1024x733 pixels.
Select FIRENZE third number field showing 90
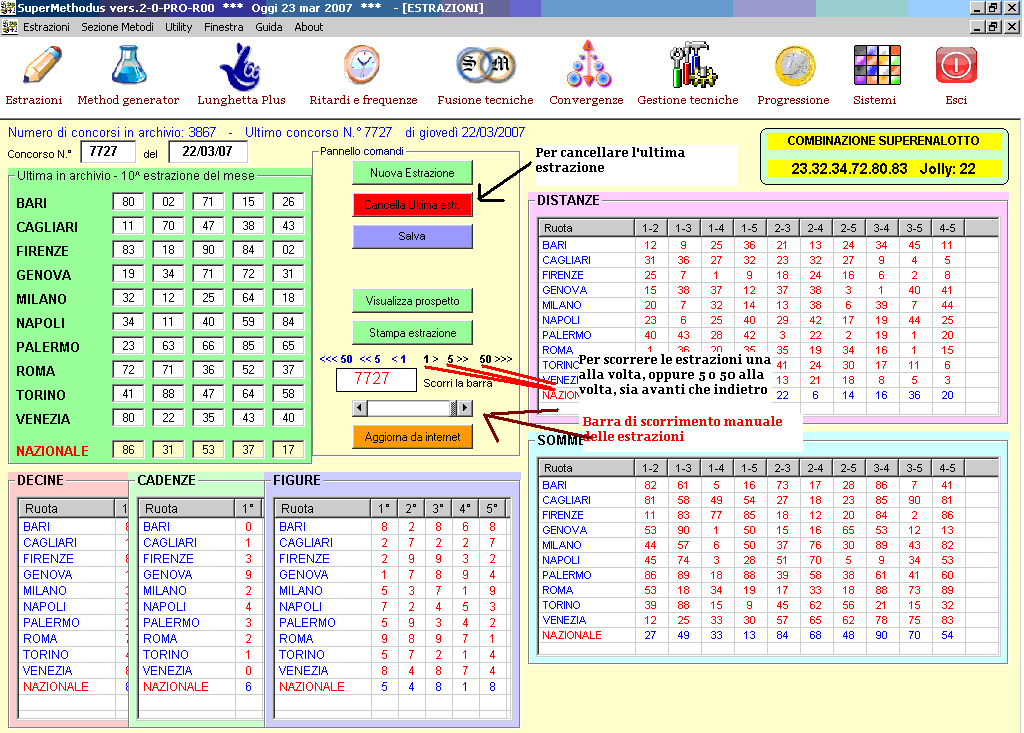(x=208, y=250)
